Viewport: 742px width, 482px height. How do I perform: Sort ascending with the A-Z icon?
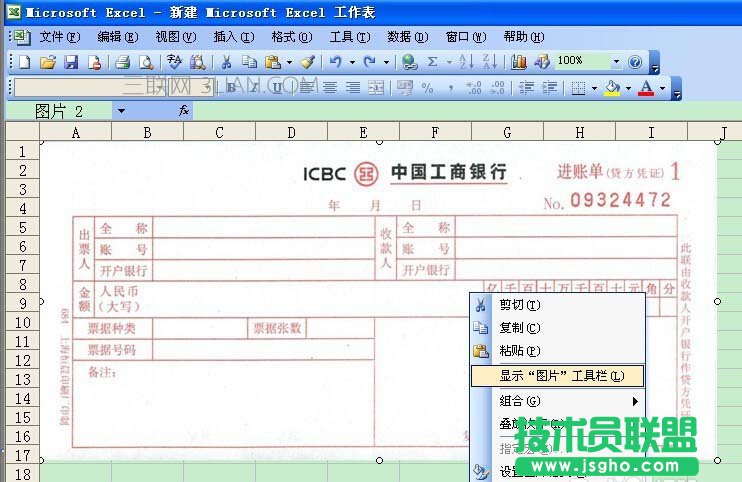coord(466,62)
